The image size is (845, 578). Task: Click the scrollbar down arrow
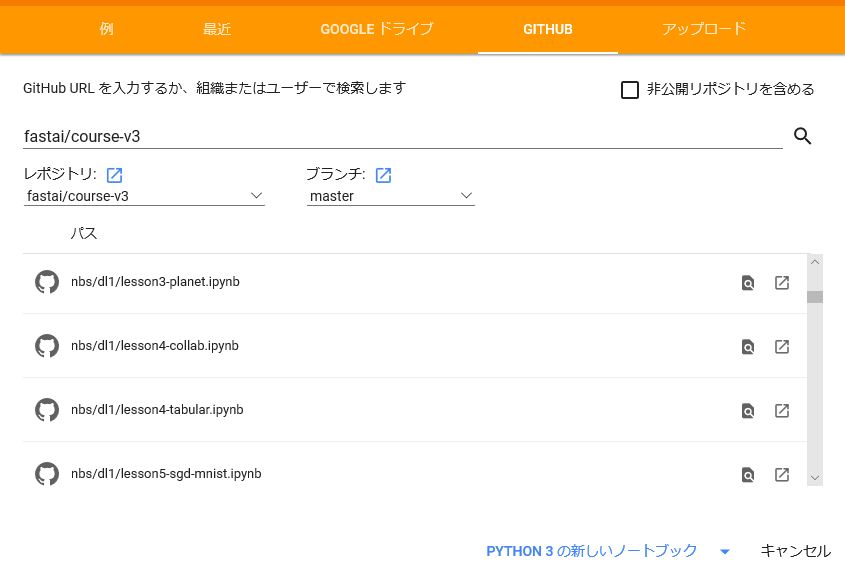coord(815,478)
